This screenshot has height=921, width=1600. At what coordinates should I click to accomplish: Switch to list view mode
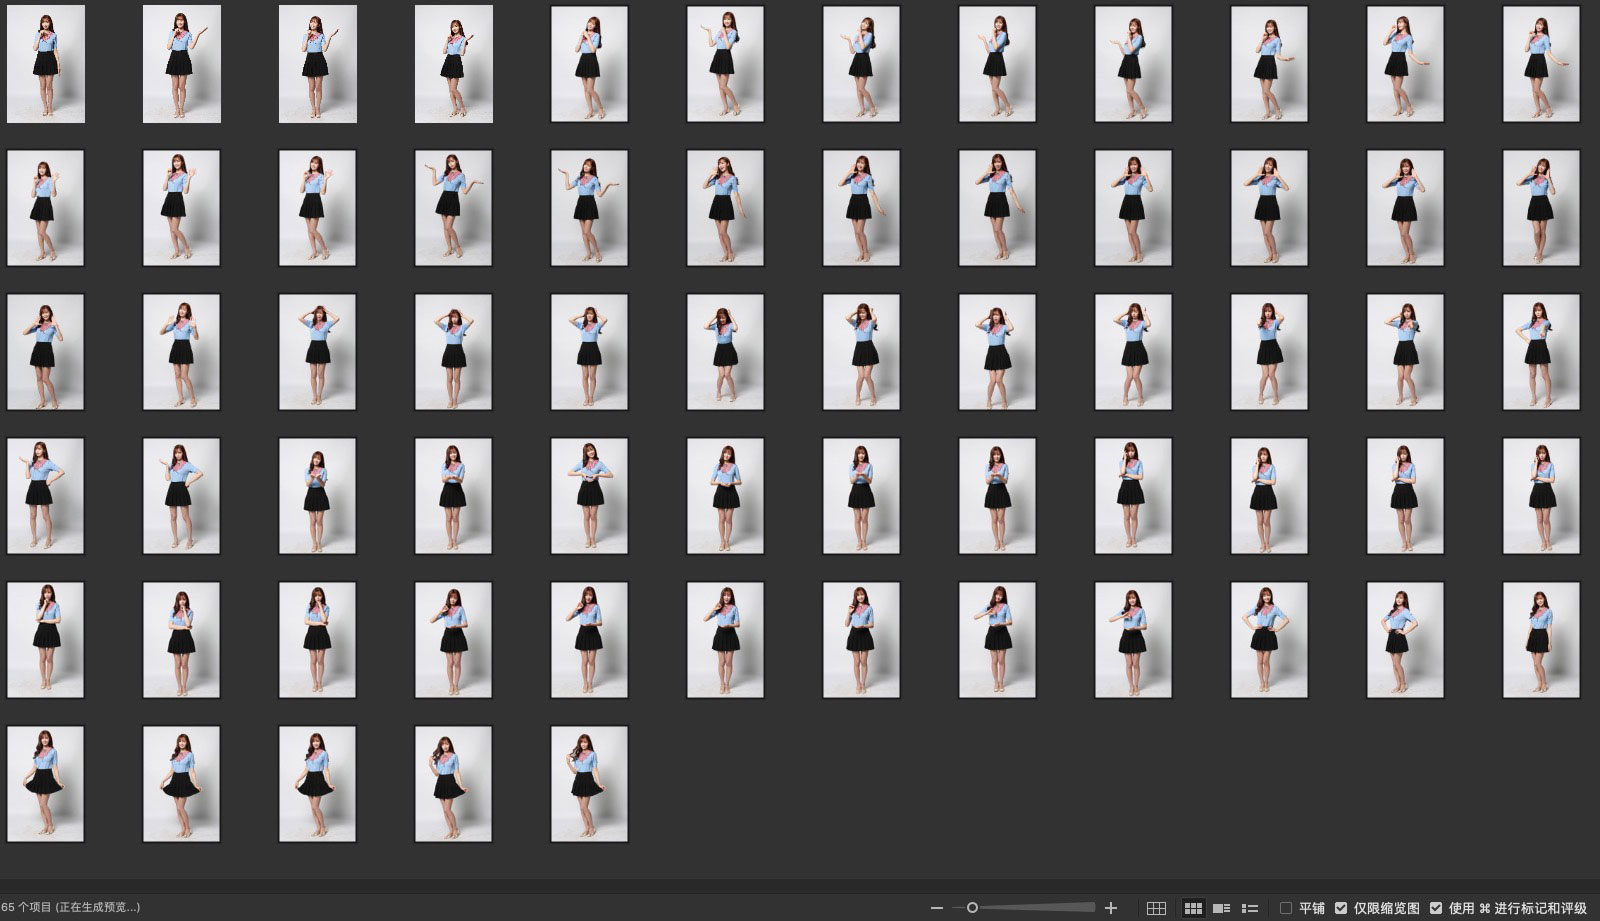pyautogui.click(x=1249, y=908)
